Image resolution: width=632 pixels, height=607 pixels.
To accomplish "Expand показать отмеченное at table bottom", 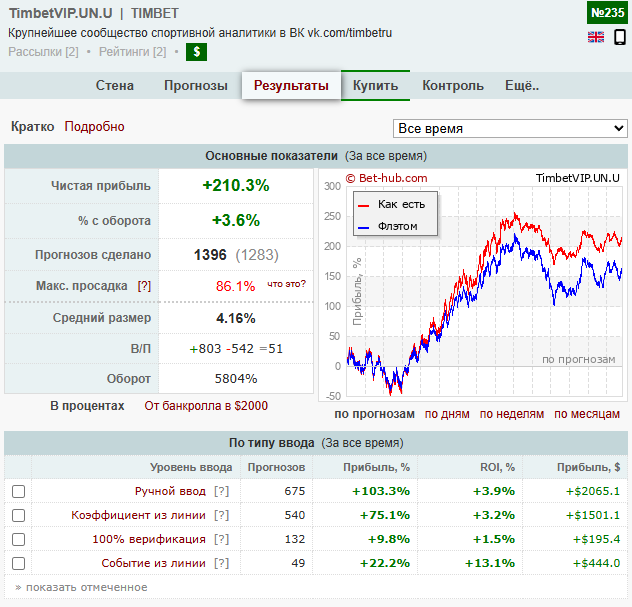I will (x=81, y=587).
